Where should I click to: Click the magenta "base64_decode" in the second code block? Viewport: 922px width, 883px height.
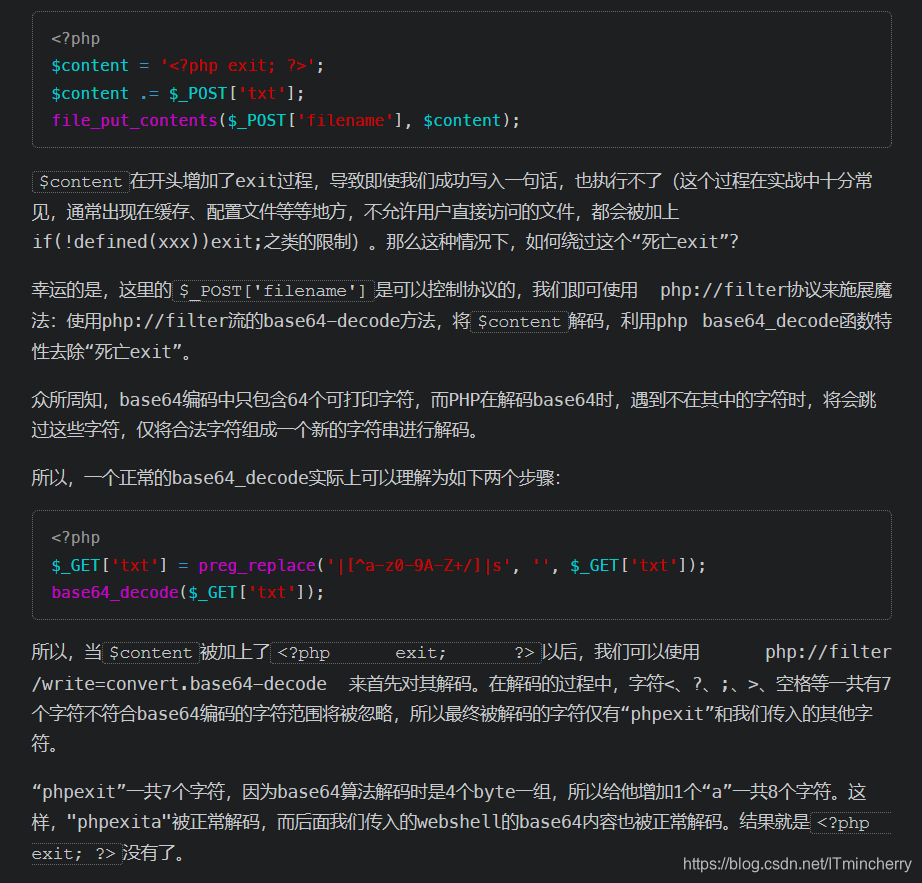(115, 593)
